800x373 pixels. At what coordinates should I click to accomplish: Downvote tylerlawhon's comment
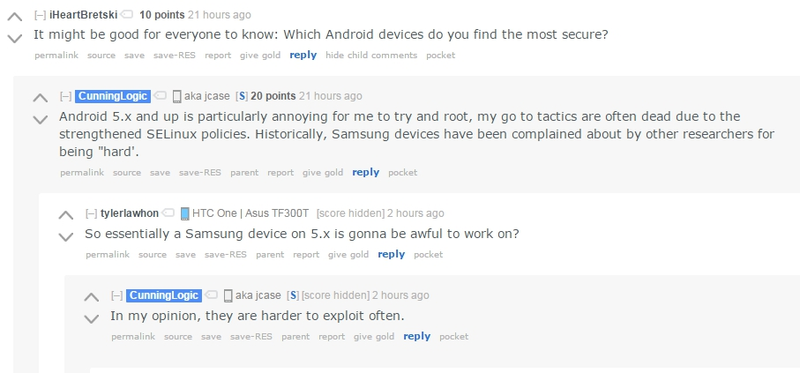click(x=66, y=237)
